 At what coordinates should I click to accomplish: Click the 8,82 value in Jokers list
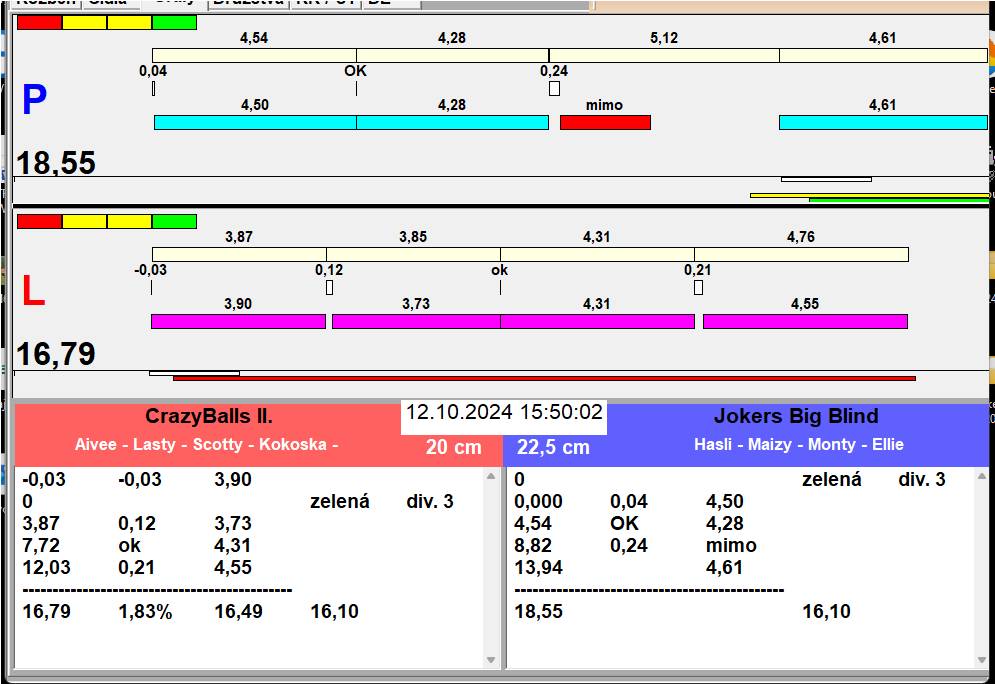tap(533, 545)
